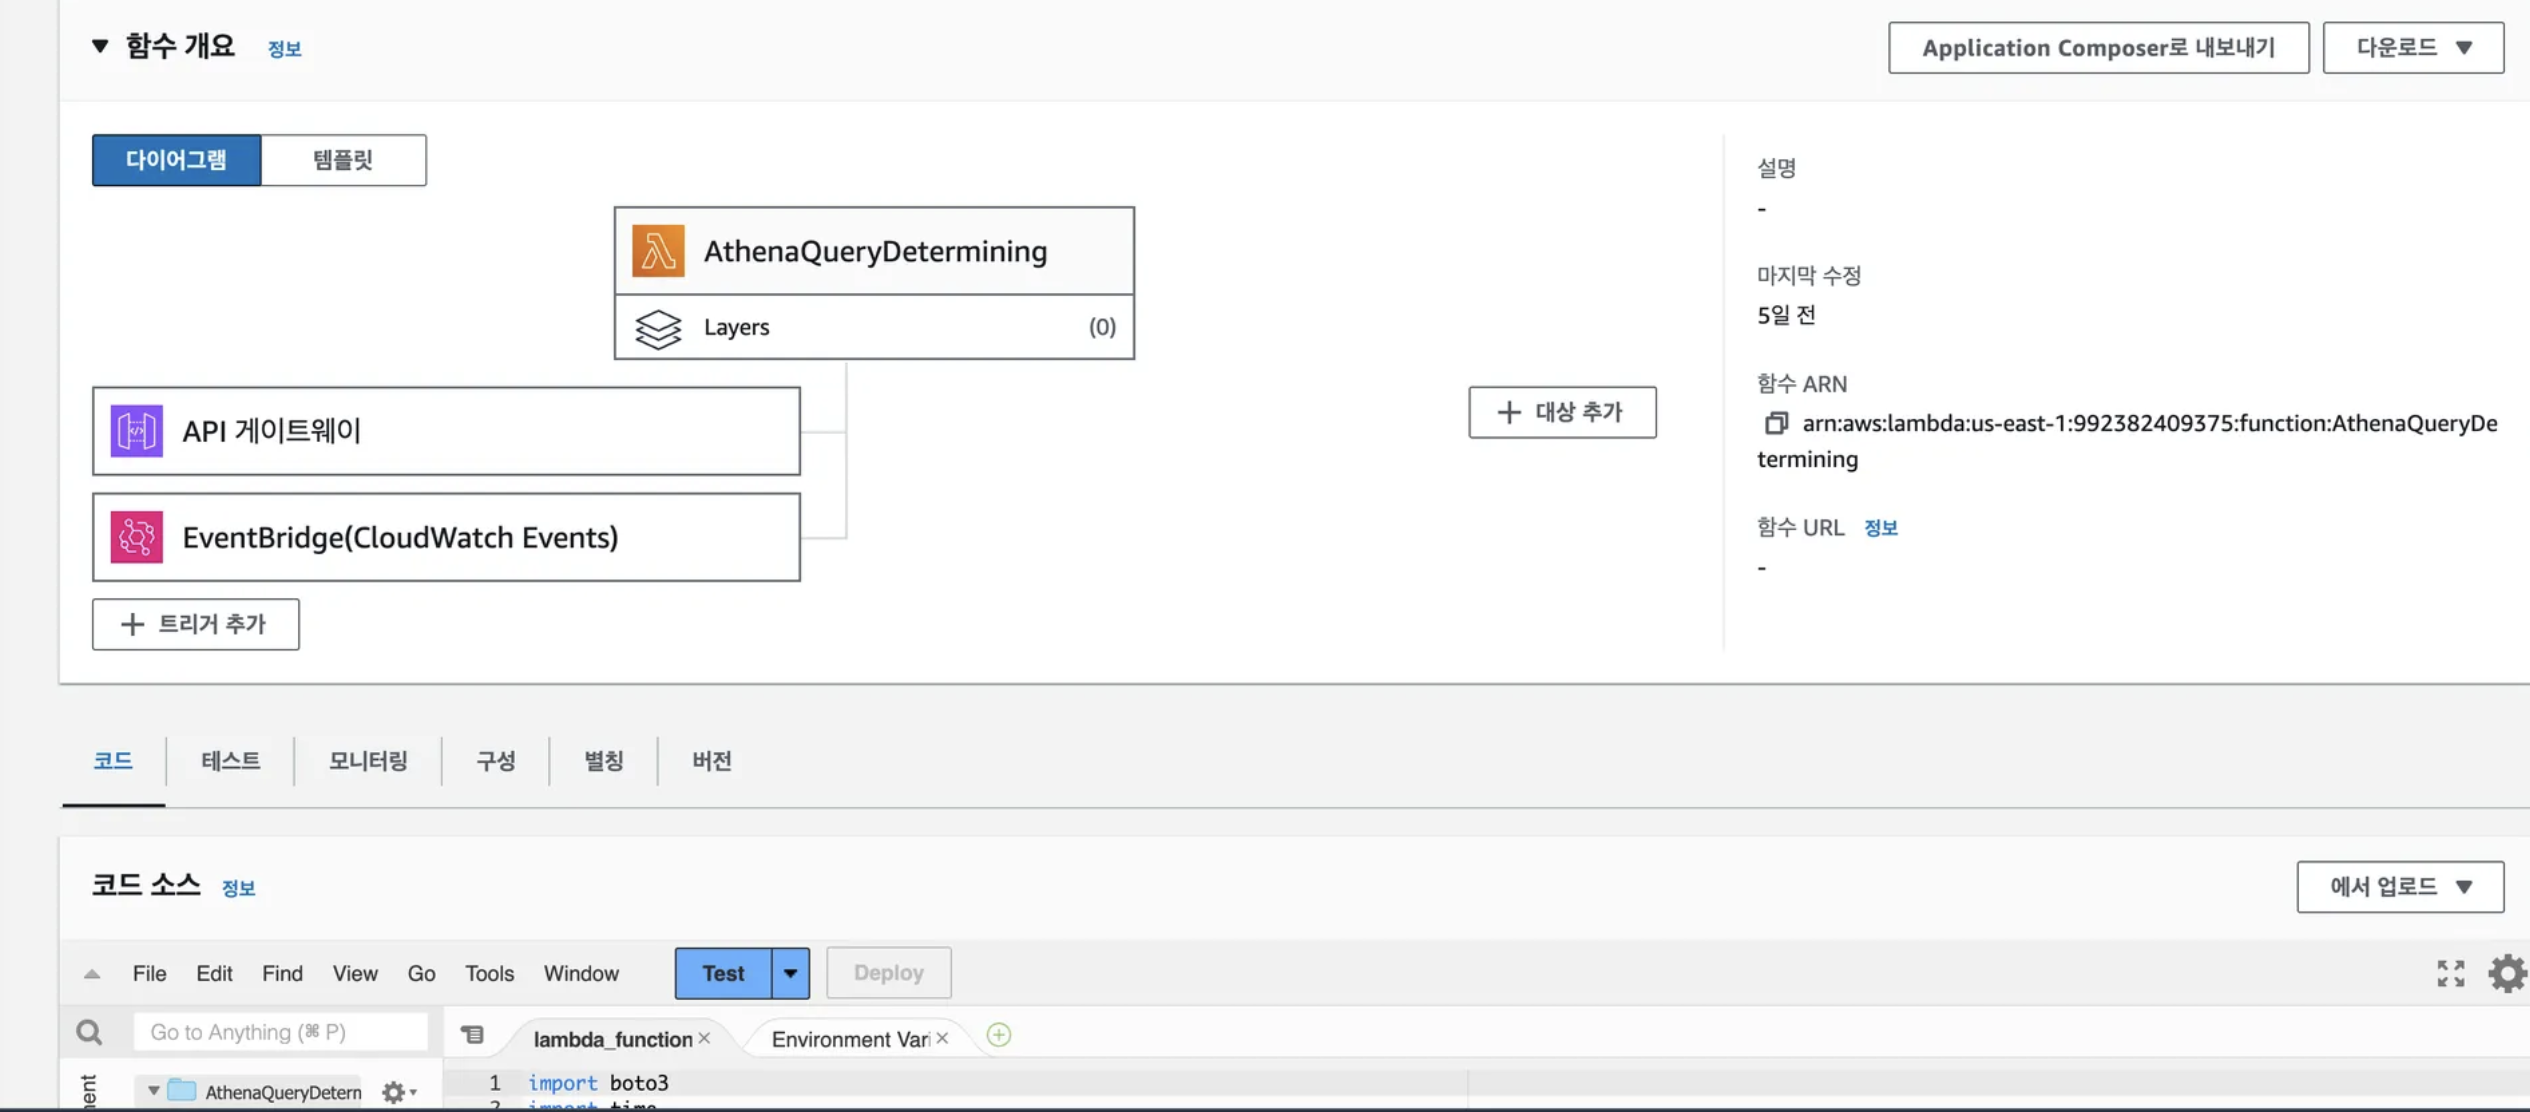Click the EventBridge trigger icon
Screen dimensions: 2530x1112
coord(137,537)
